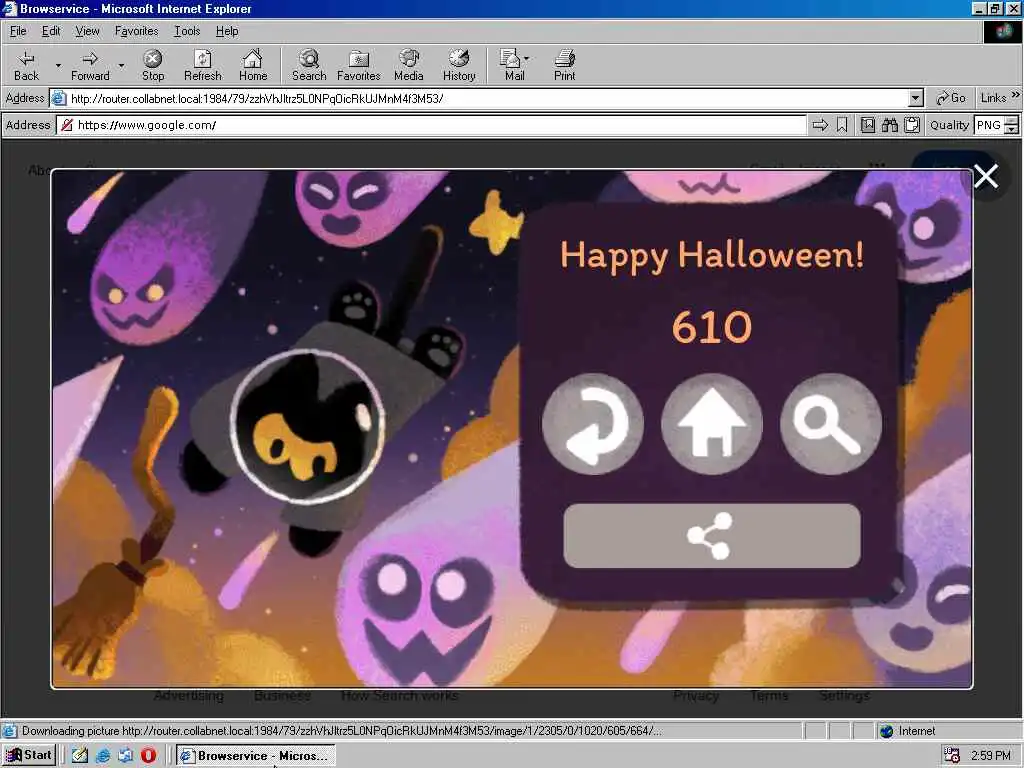Open the Back button history dropdown arrow

click(57, 66)
